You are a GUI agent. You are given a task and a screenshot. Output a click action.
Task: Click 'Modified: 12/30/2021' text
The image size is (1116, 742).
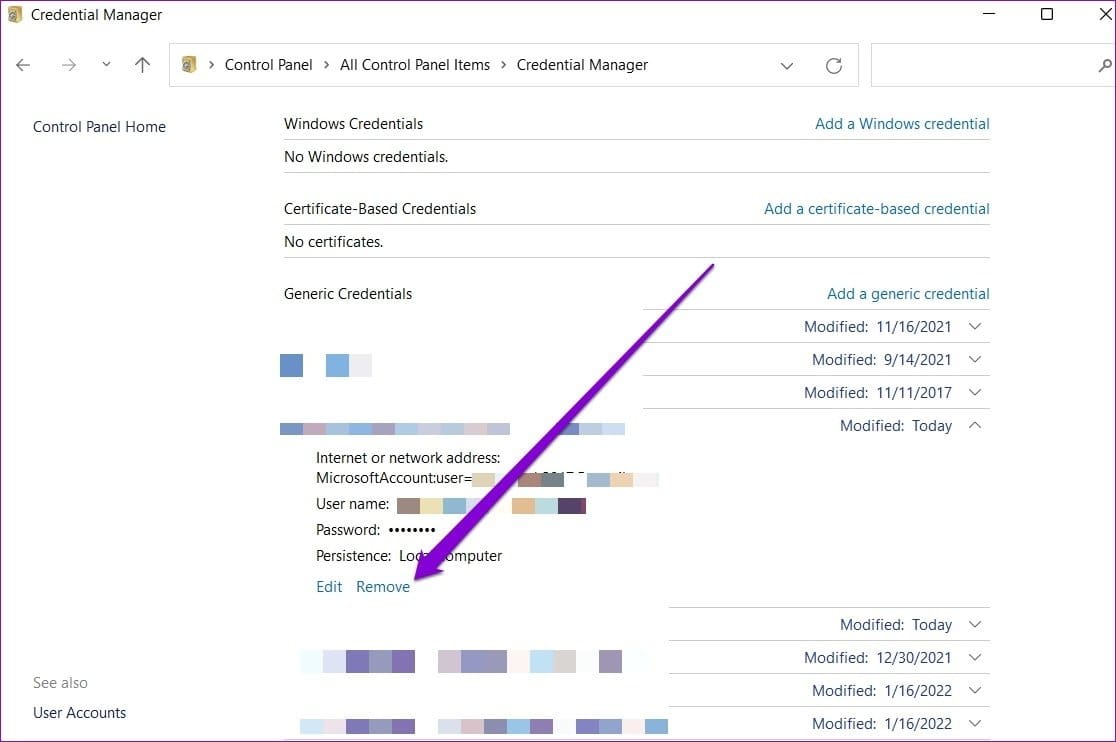pos(878,657)
